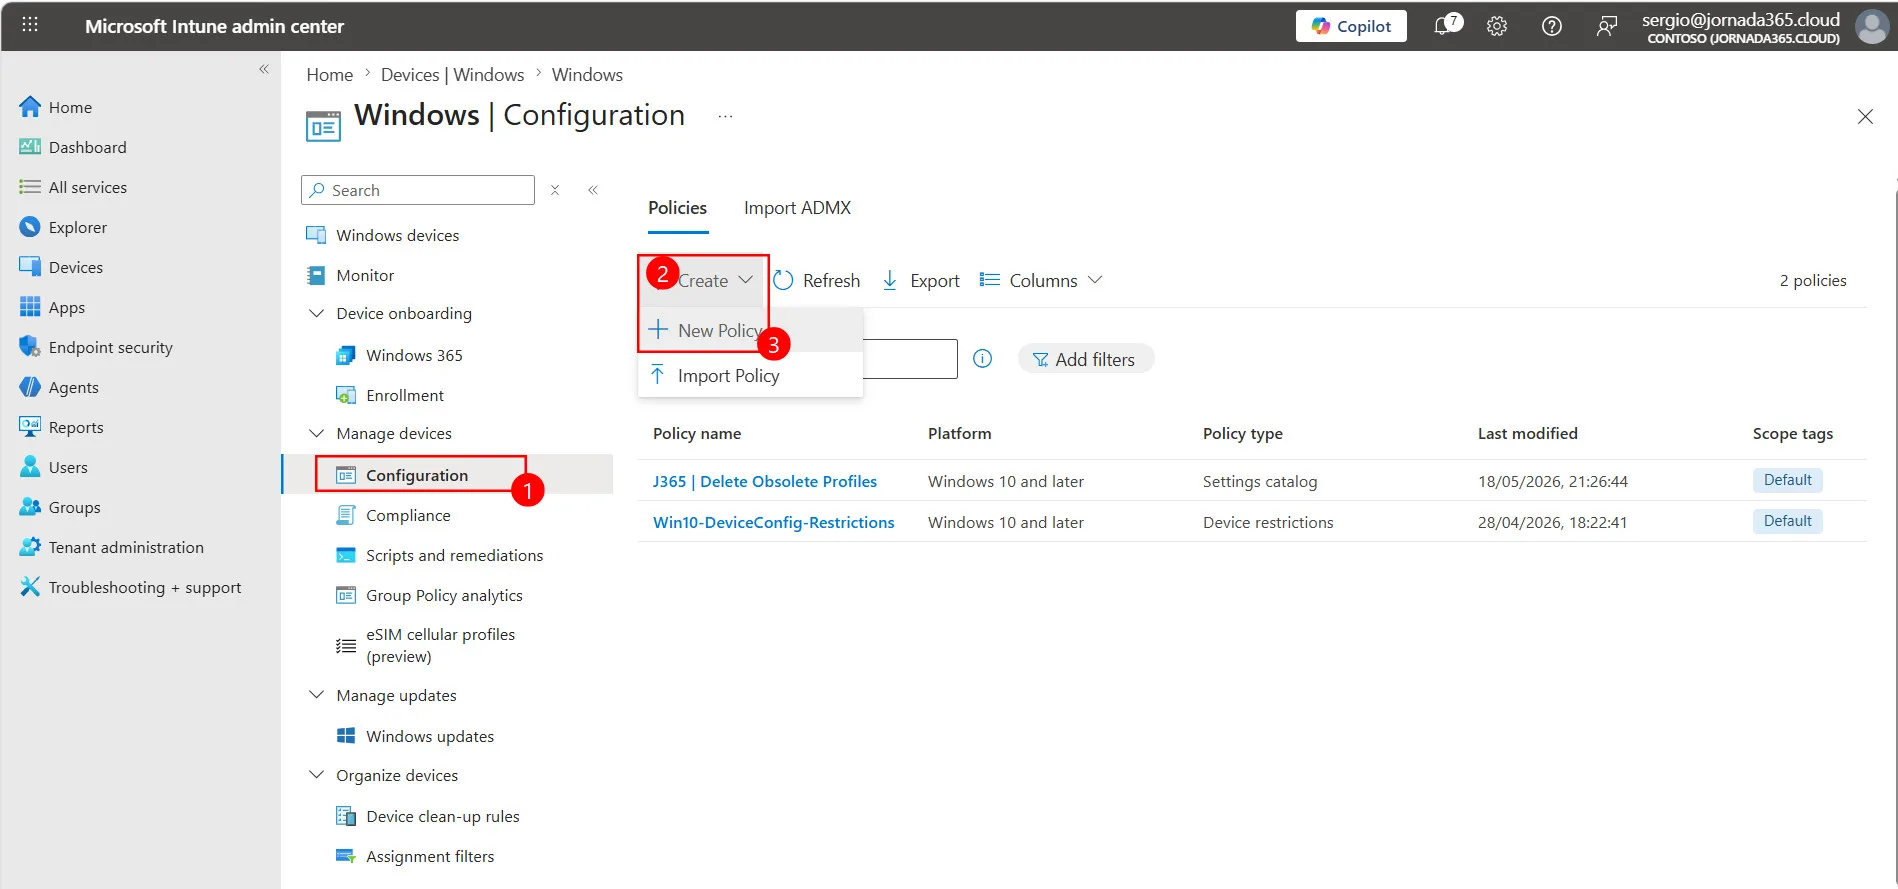Open Windows 365 menu item
Viewport: 1898px width, 889px height.
click(x=414, y=355)
